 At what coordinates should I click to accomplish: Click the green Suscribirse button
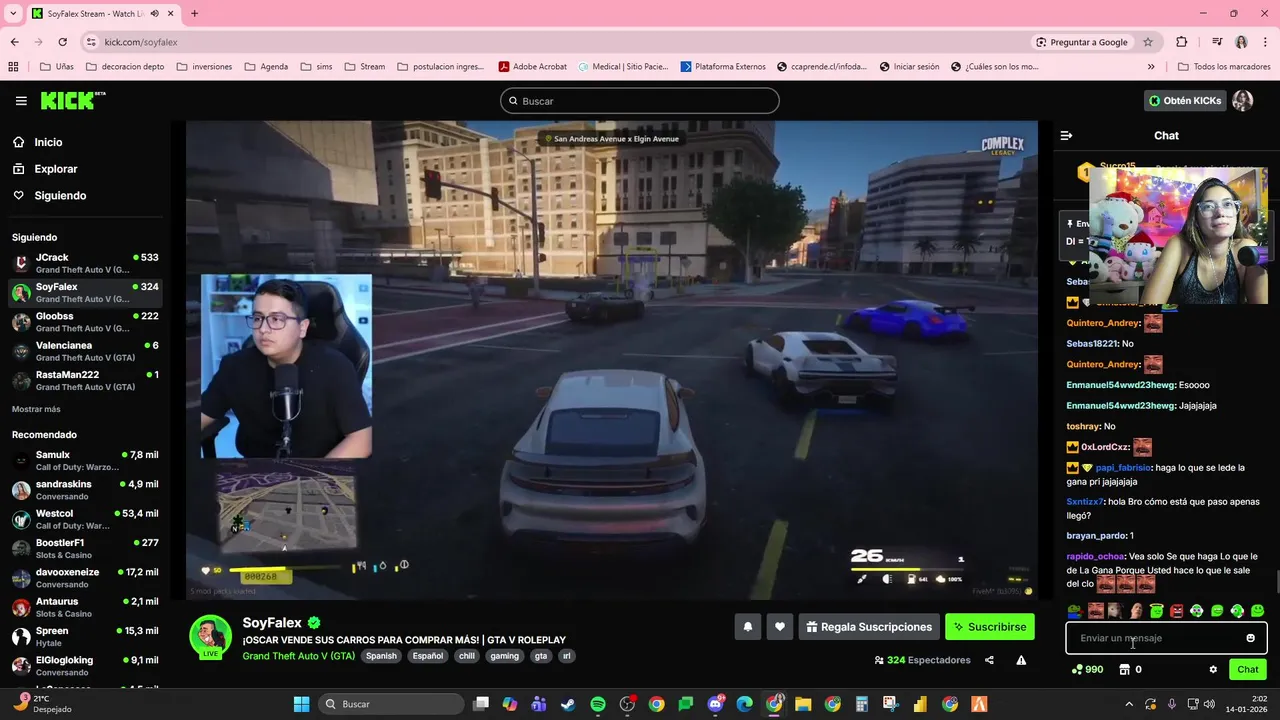(989, 627)
